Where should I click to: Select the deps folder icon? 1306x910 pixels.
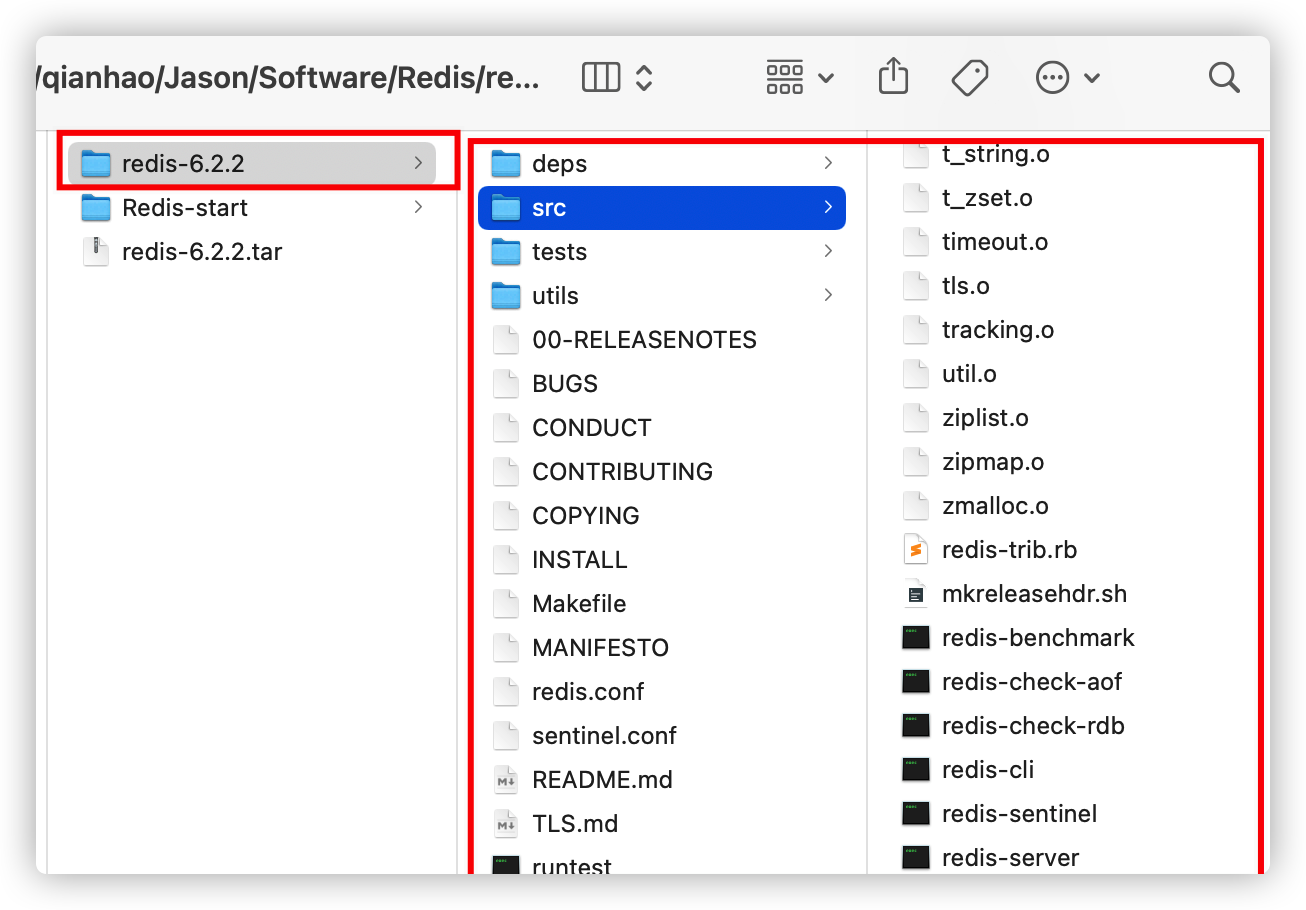tap(507, 163)
